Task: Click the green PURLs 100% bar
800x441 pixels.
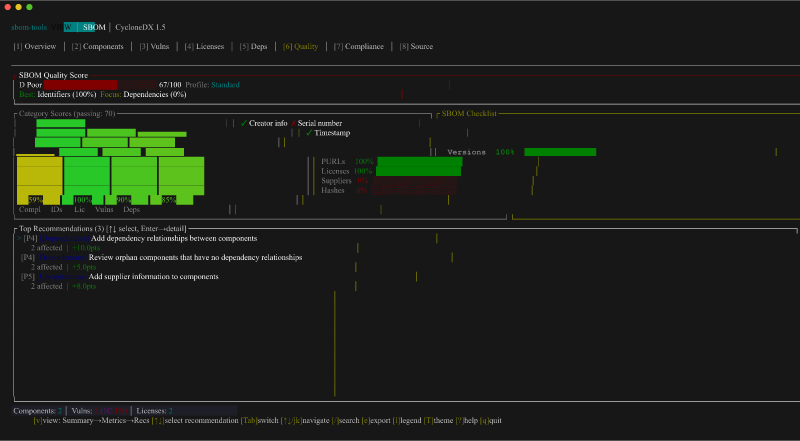Action: [419, 161]
